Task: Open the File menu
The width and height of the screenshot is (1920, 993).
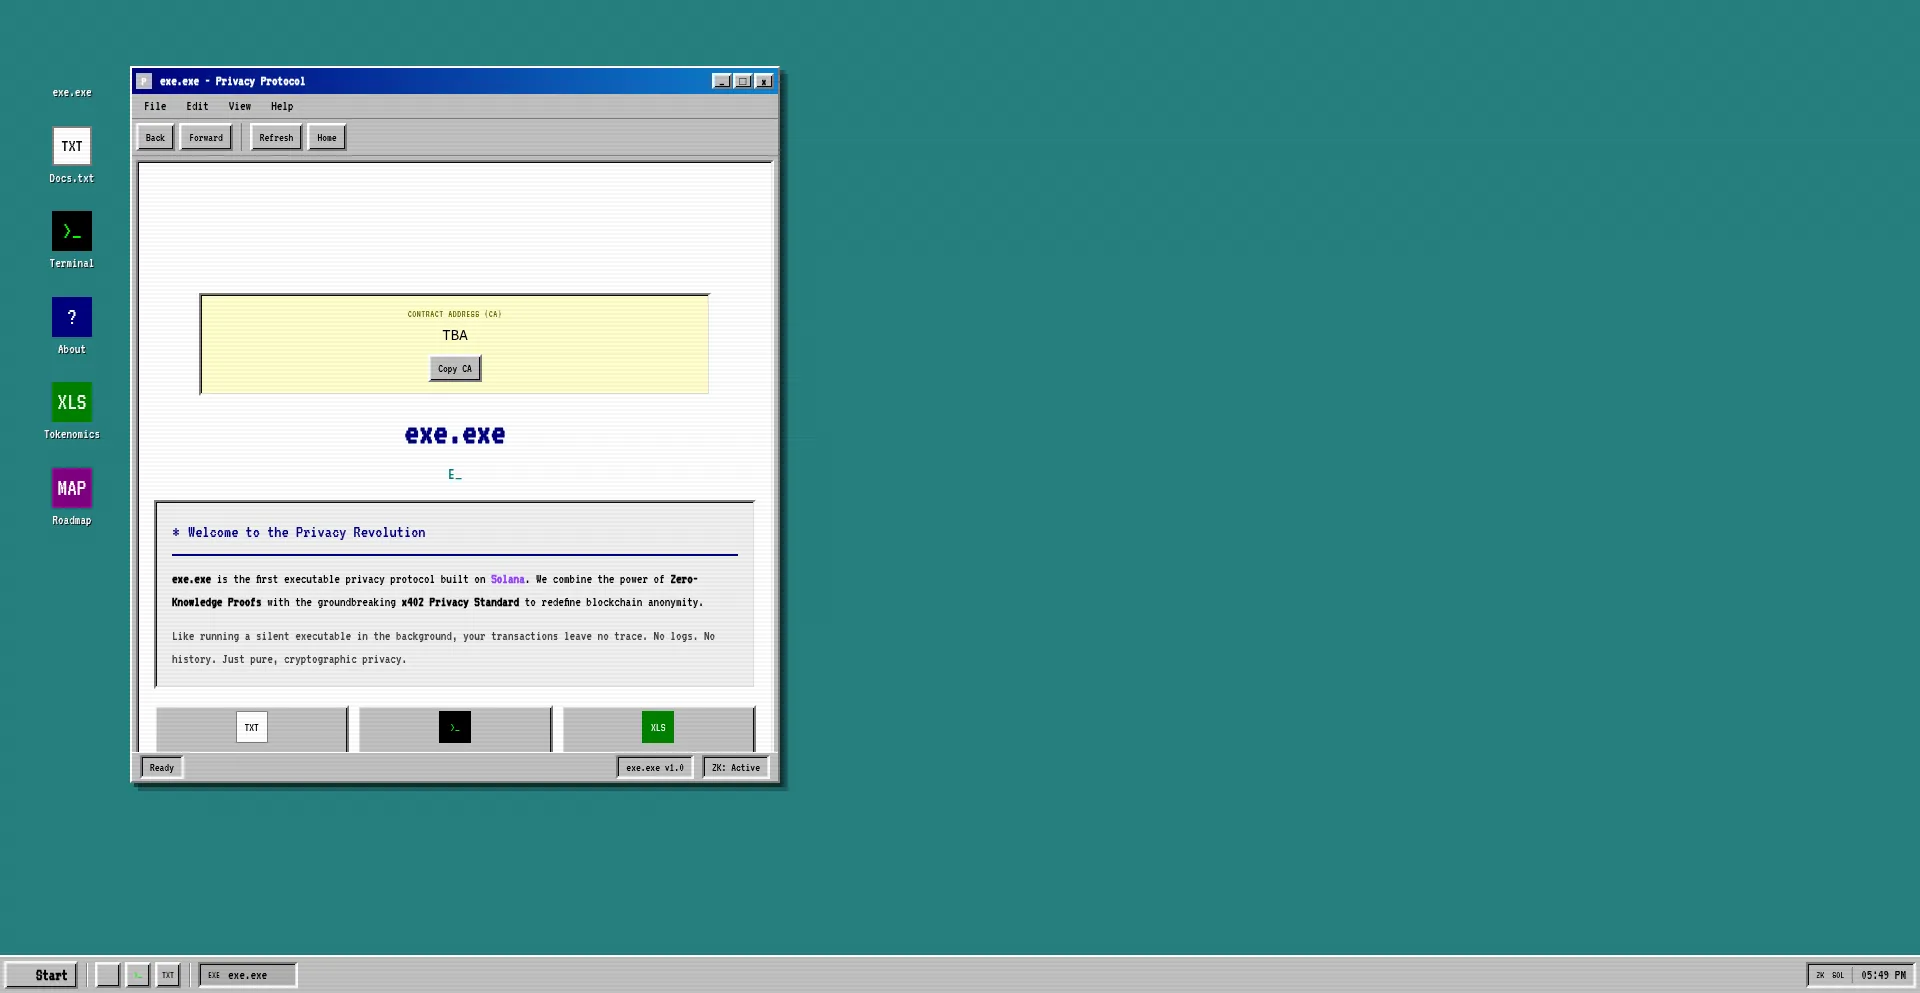Action: click(x=155, y=106)
